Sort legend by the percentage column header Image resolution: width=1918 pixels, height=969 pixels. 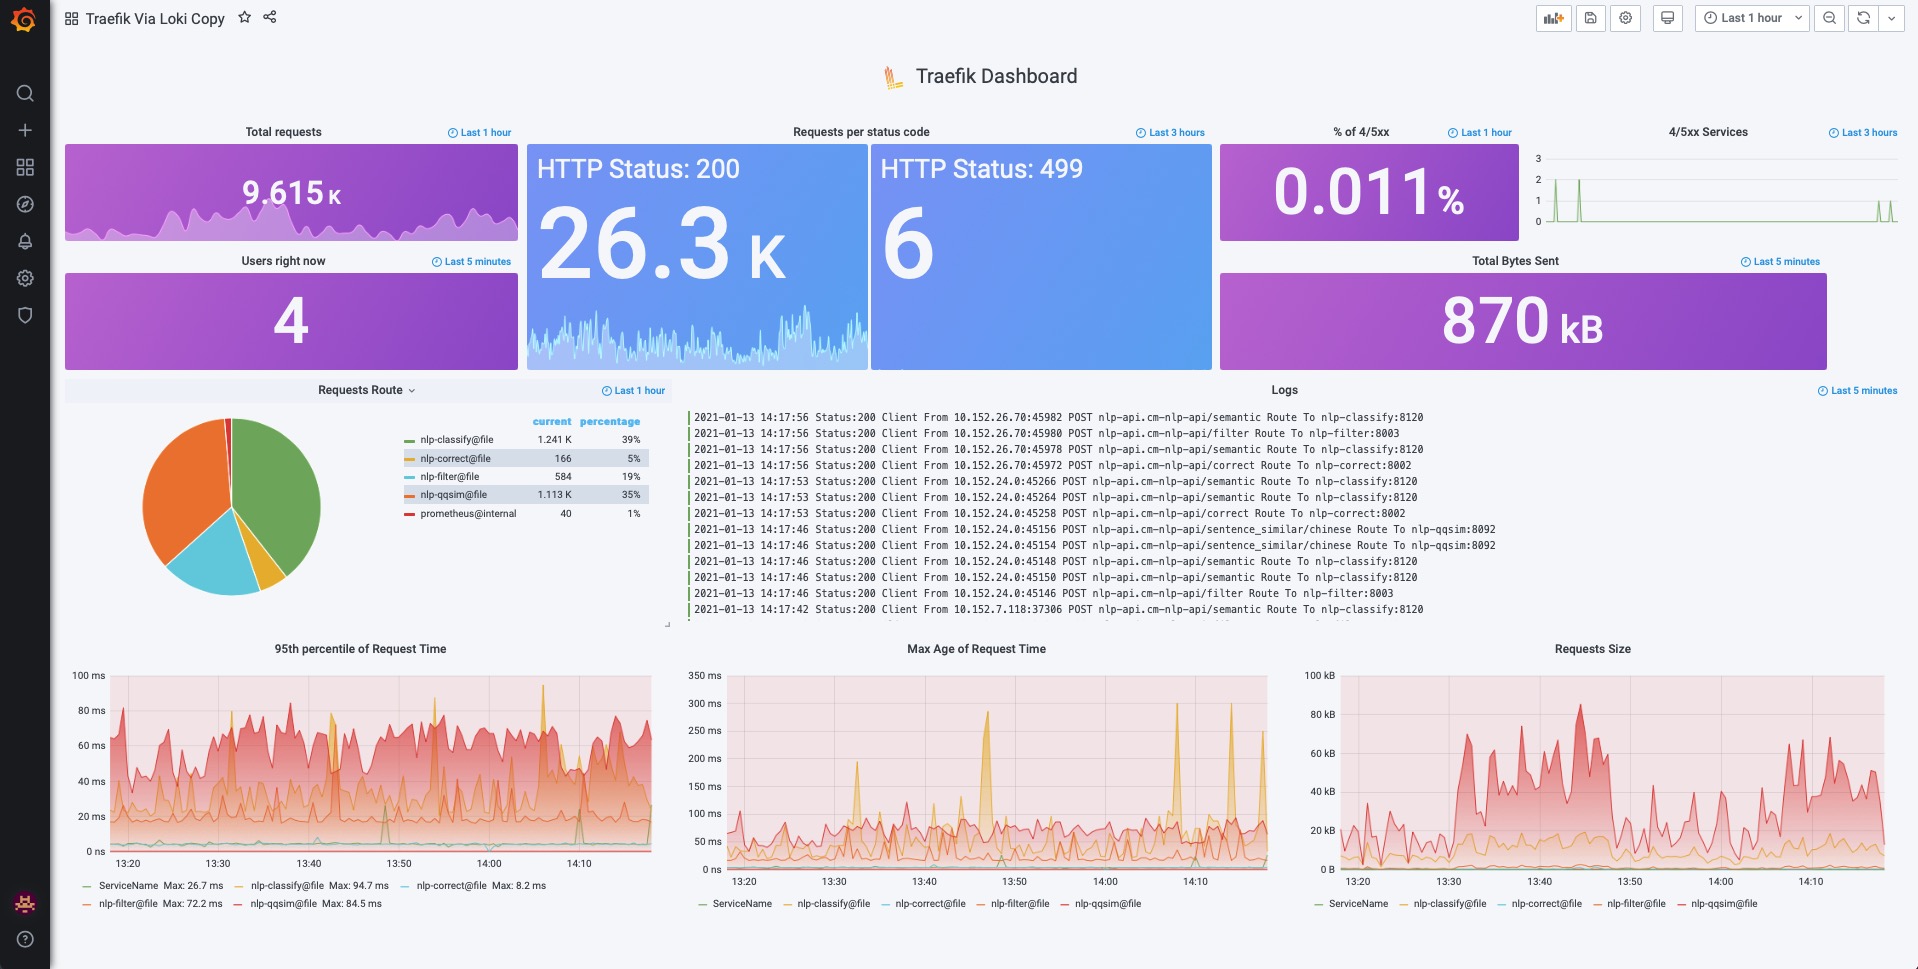(609, 422)
